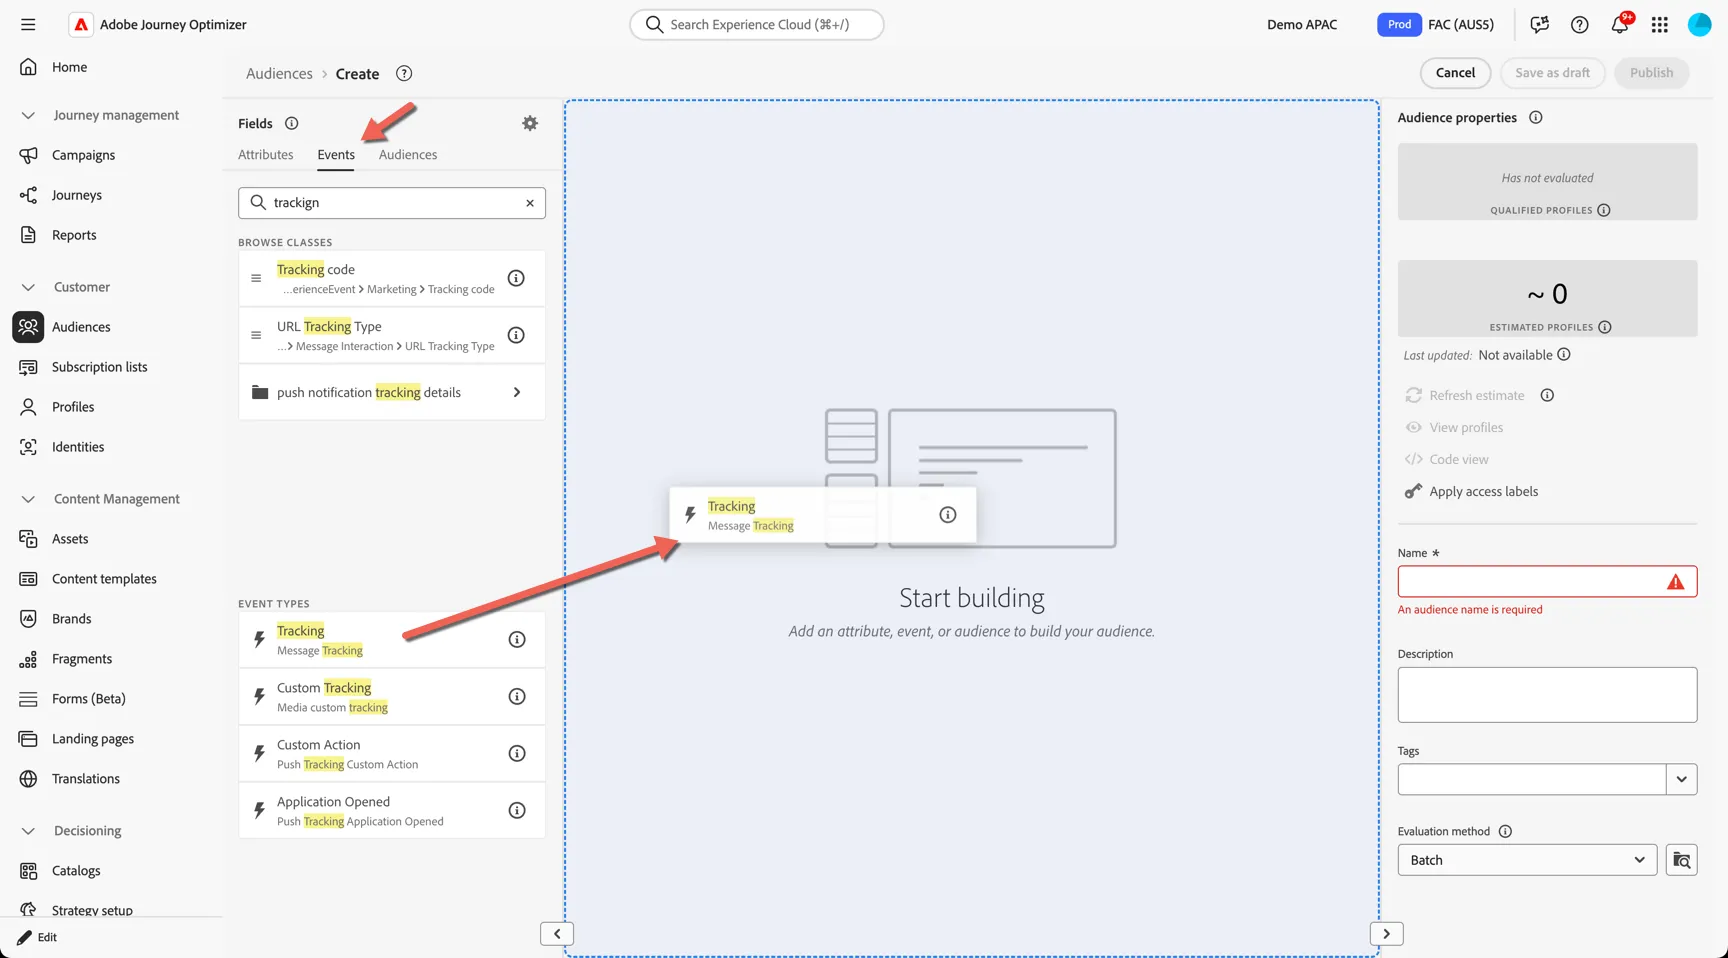Click help icon next to Create title
Screen dimensions: 1728x958
(x=404, y=73)
